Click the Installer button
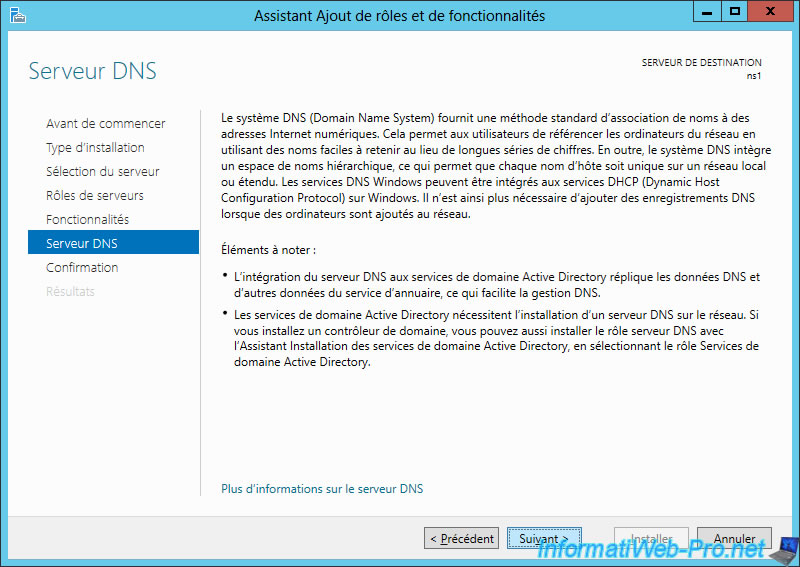The width and height of the screenshot is (800, 567). tap(652, 538)
